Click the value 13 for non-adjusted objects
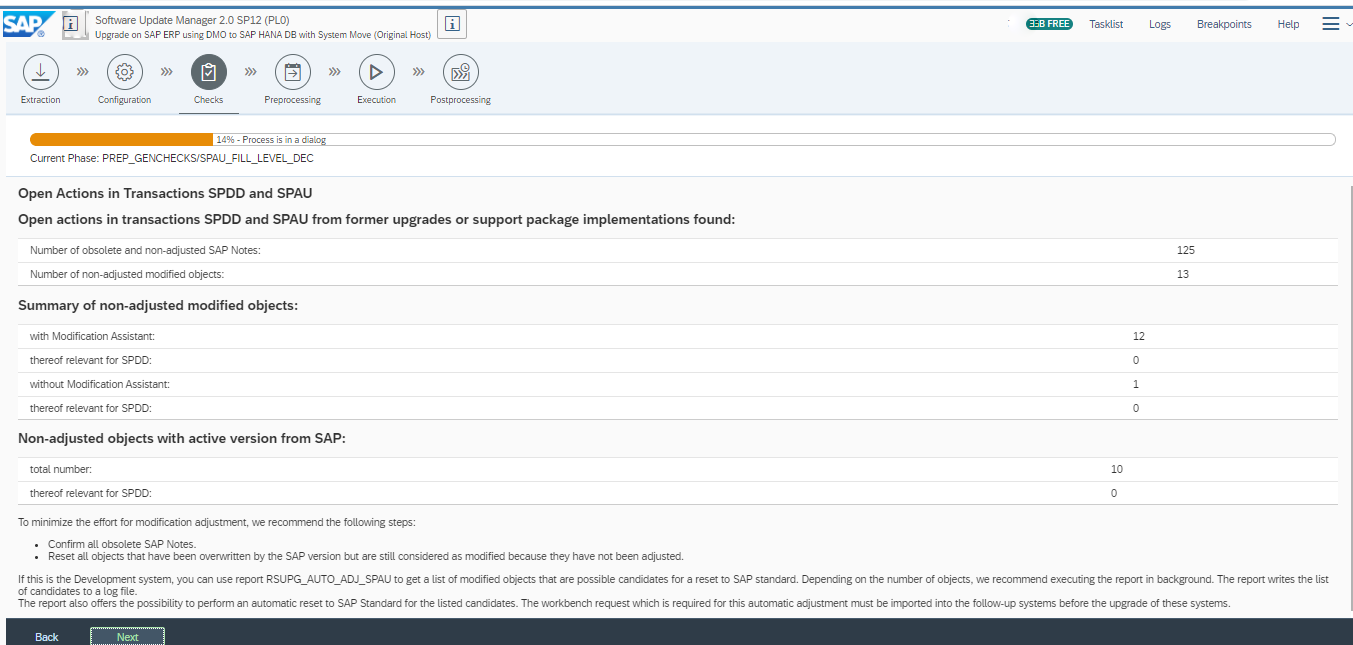Screen dimensions: 1353x645 [1183, 274]
